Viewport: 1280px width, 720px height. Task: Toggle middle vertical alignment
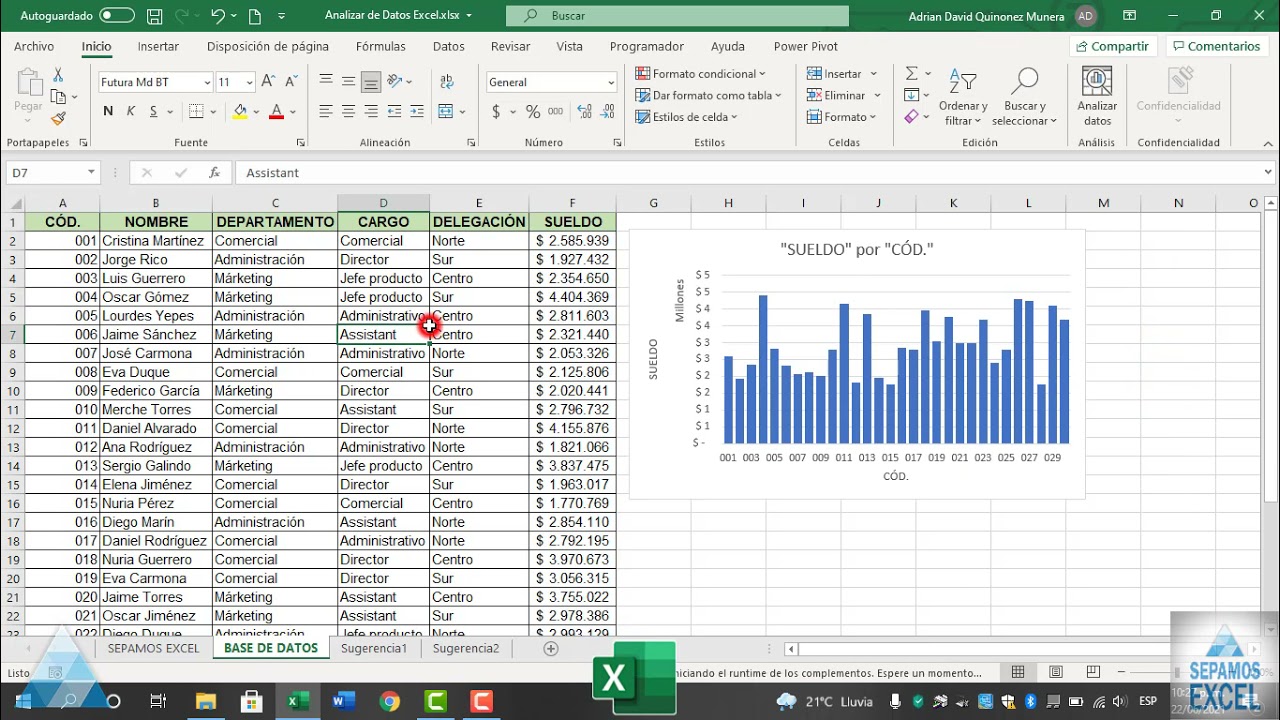[348, 81]
